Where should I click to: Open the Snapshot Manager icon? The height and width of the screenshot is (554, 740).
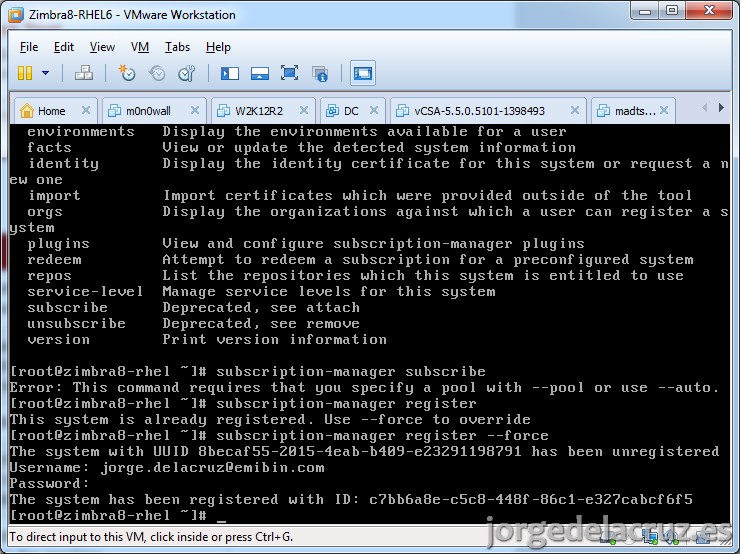(x=187, y=73)
